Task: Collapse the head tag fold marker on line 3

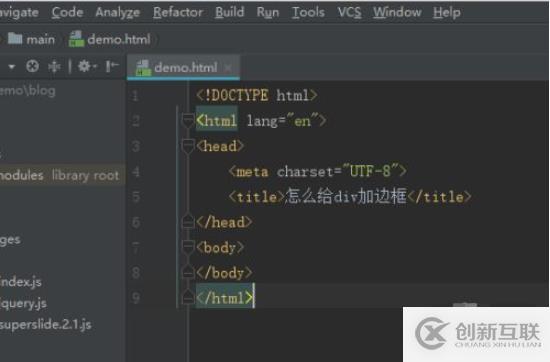Action: [x=188, y=146]
